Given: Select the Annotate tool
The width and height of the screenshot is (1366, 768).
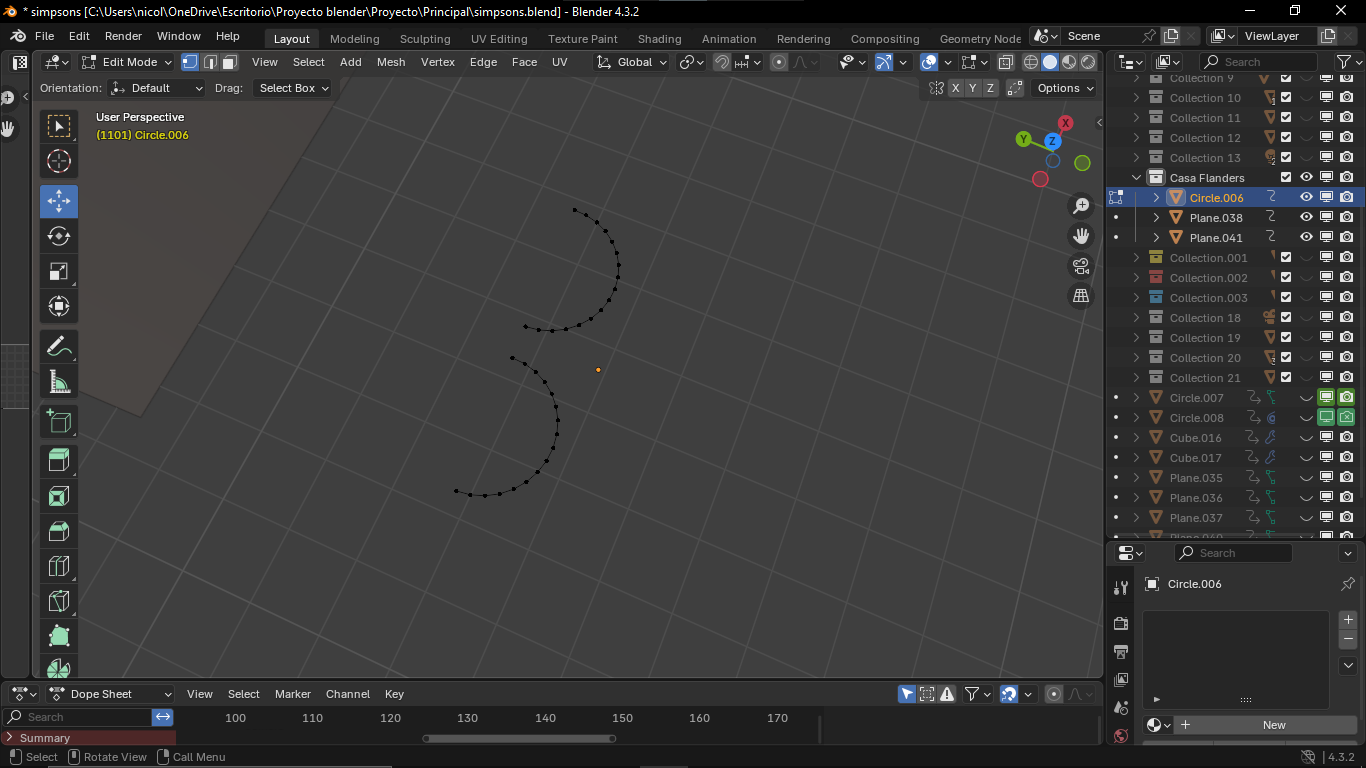Looking at the screenshot, I should 59,346.
